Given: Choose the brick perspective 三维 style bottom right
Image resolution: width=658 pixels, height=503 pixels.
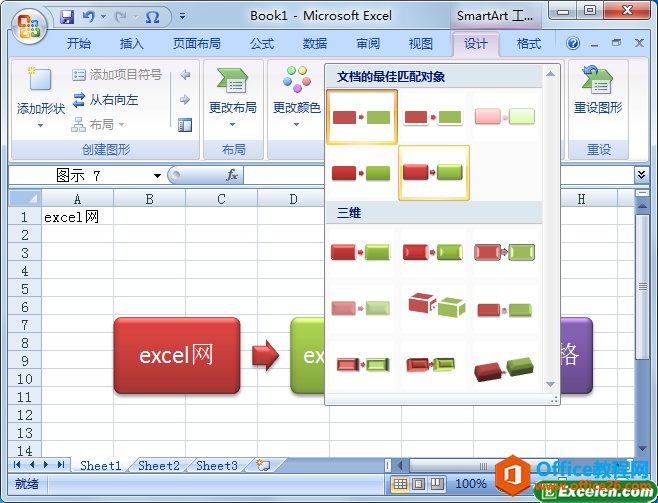Looking at the screenshot, I should [x=505, y=367].
